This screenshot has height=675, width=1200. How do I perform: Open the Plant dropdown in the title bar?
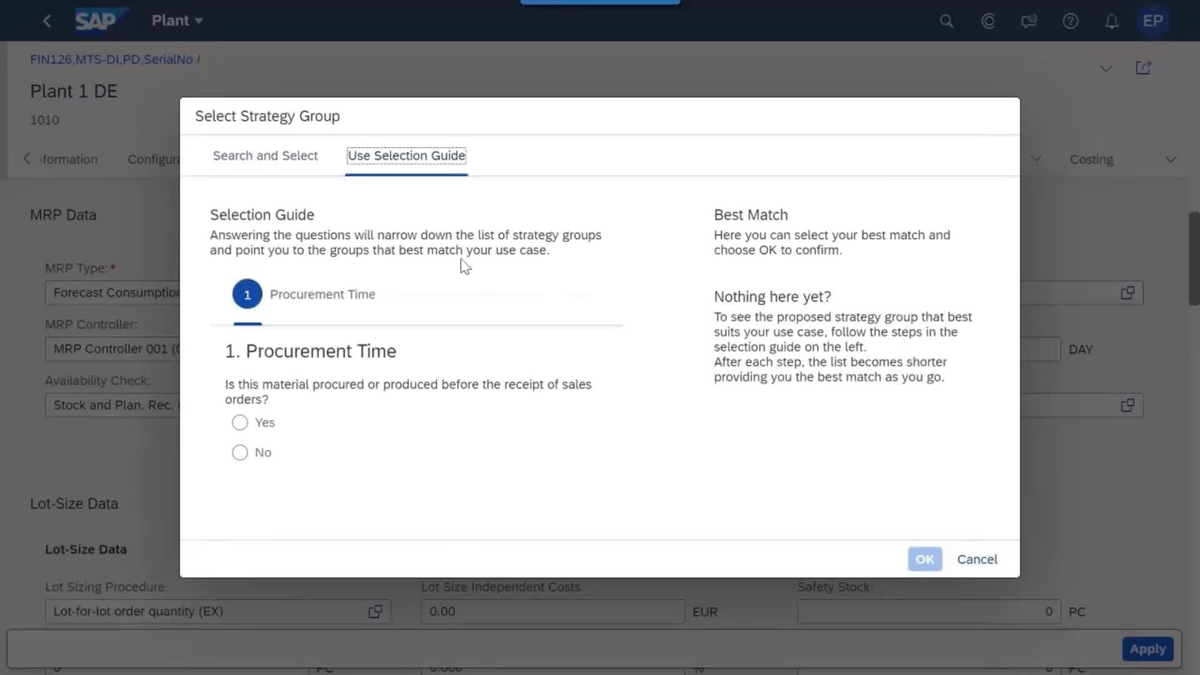[x=177, y=20]
